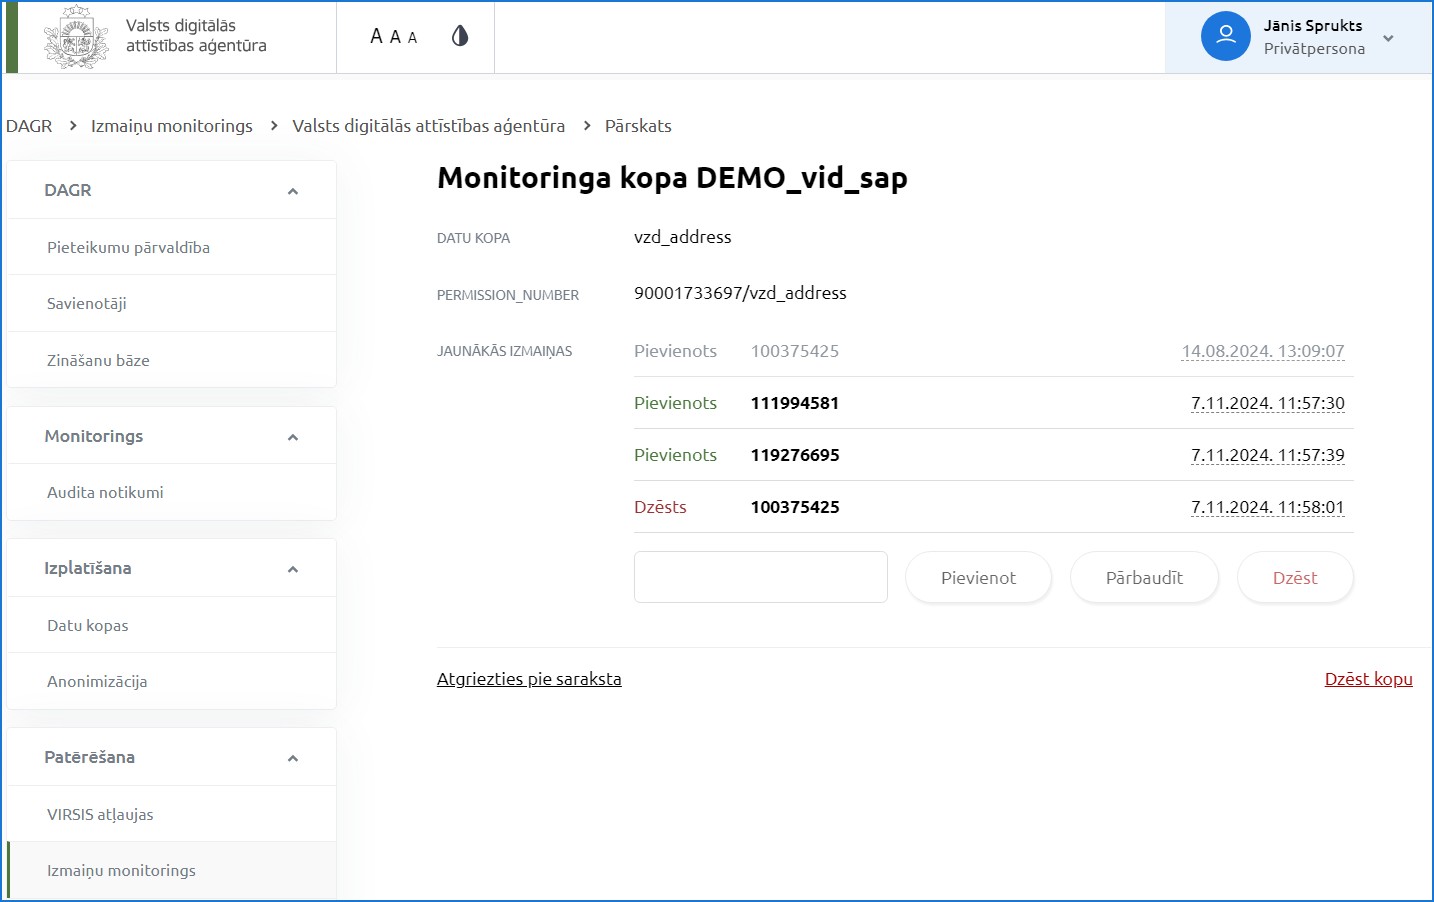Click the Dzēsts status label
The height and width of the screenshot is (902, 1434).
[x=660, y=507]
